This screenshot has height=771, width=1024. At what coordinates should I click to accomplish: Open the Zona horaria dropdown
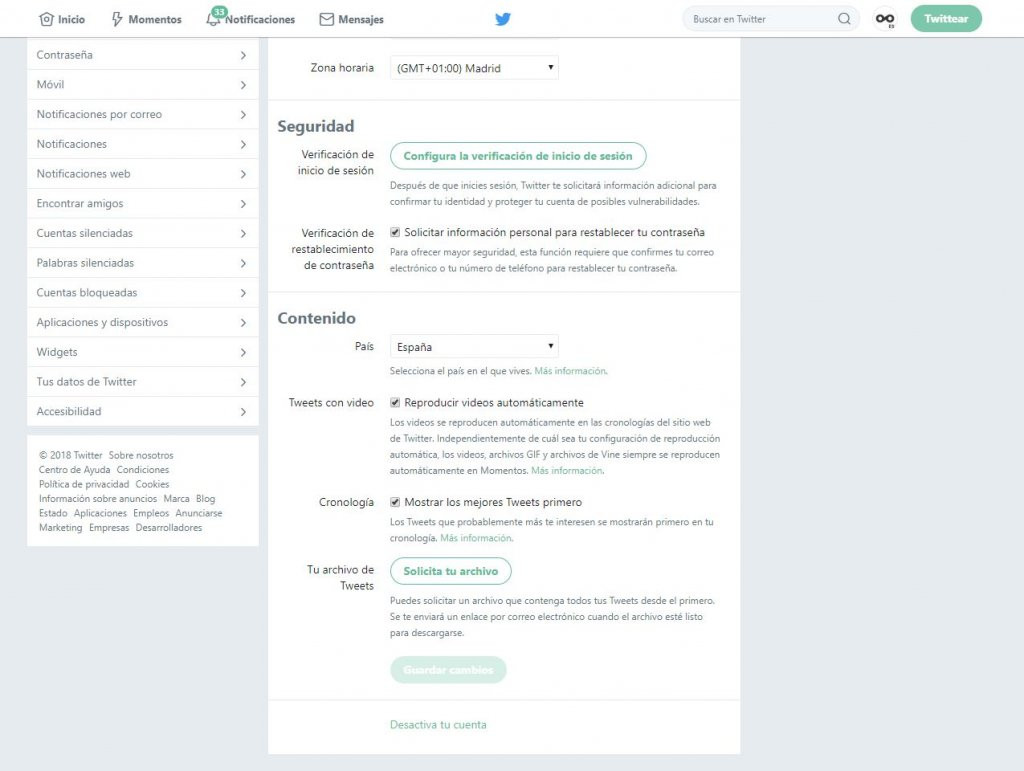(x=474, y=67)
